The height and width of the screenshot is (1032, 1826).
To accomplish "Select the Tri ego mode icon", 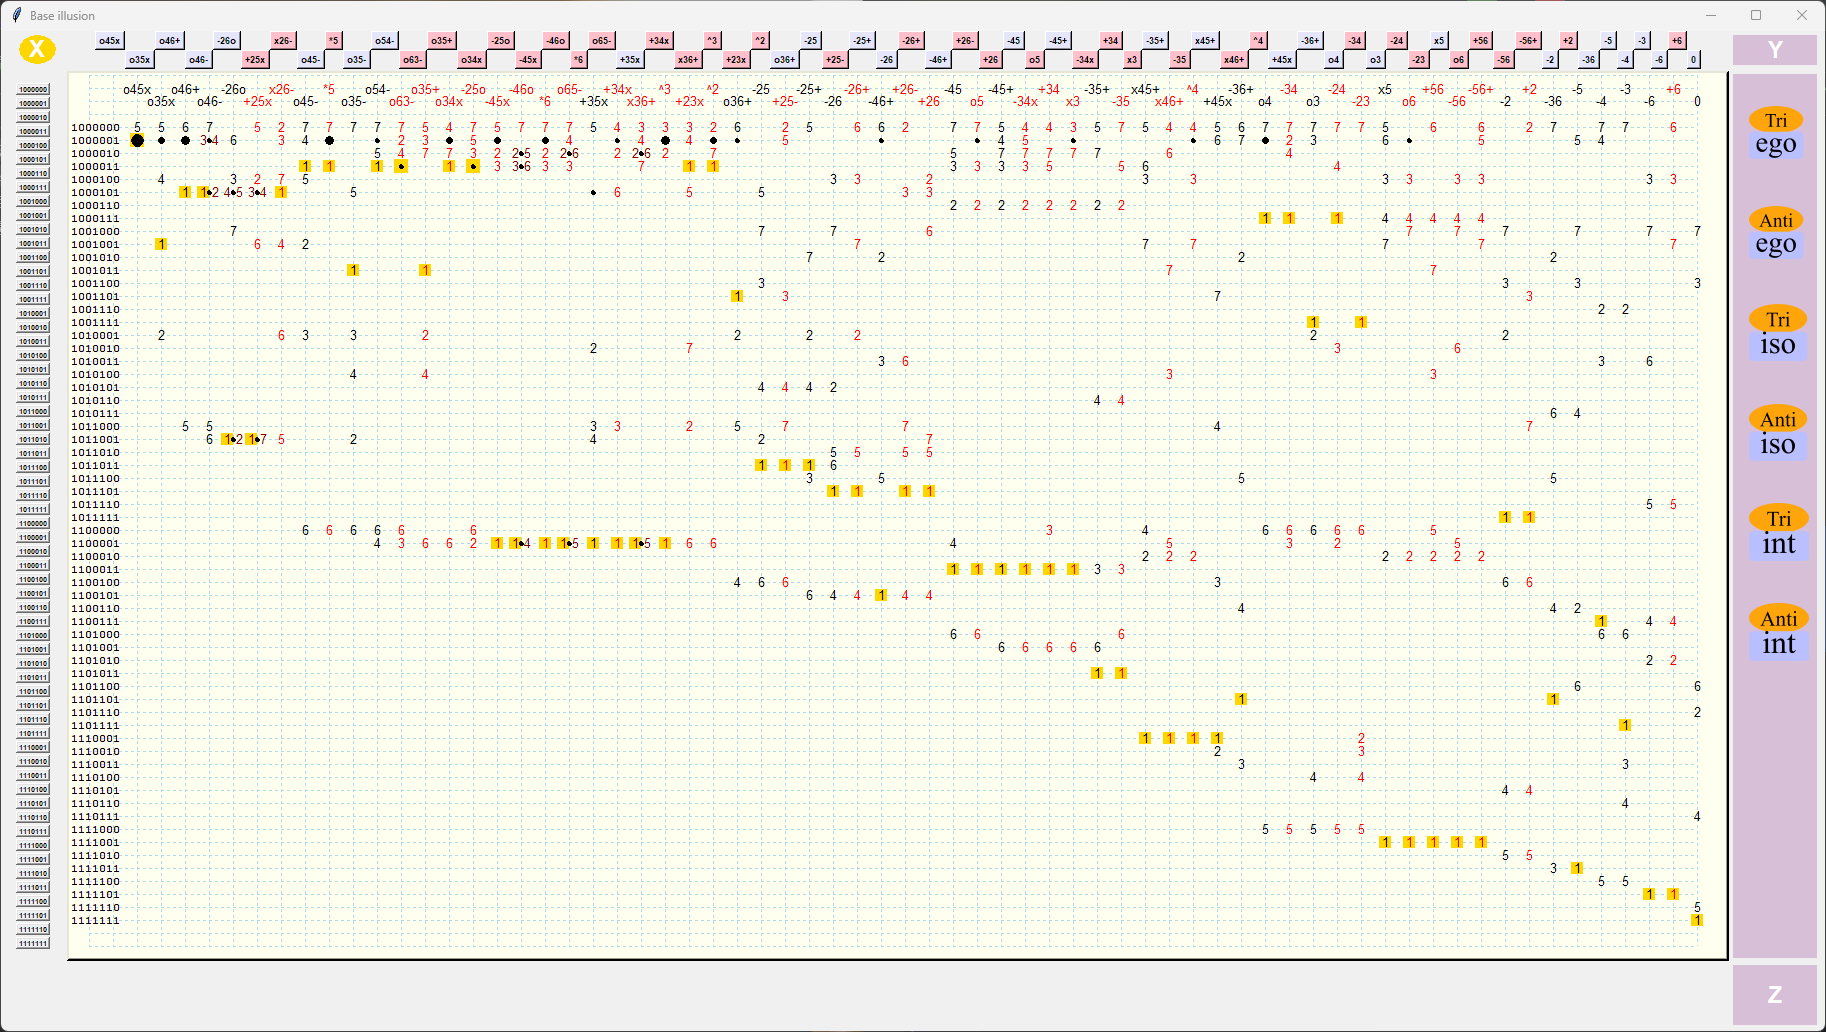I will click(x=1777, y=131).
